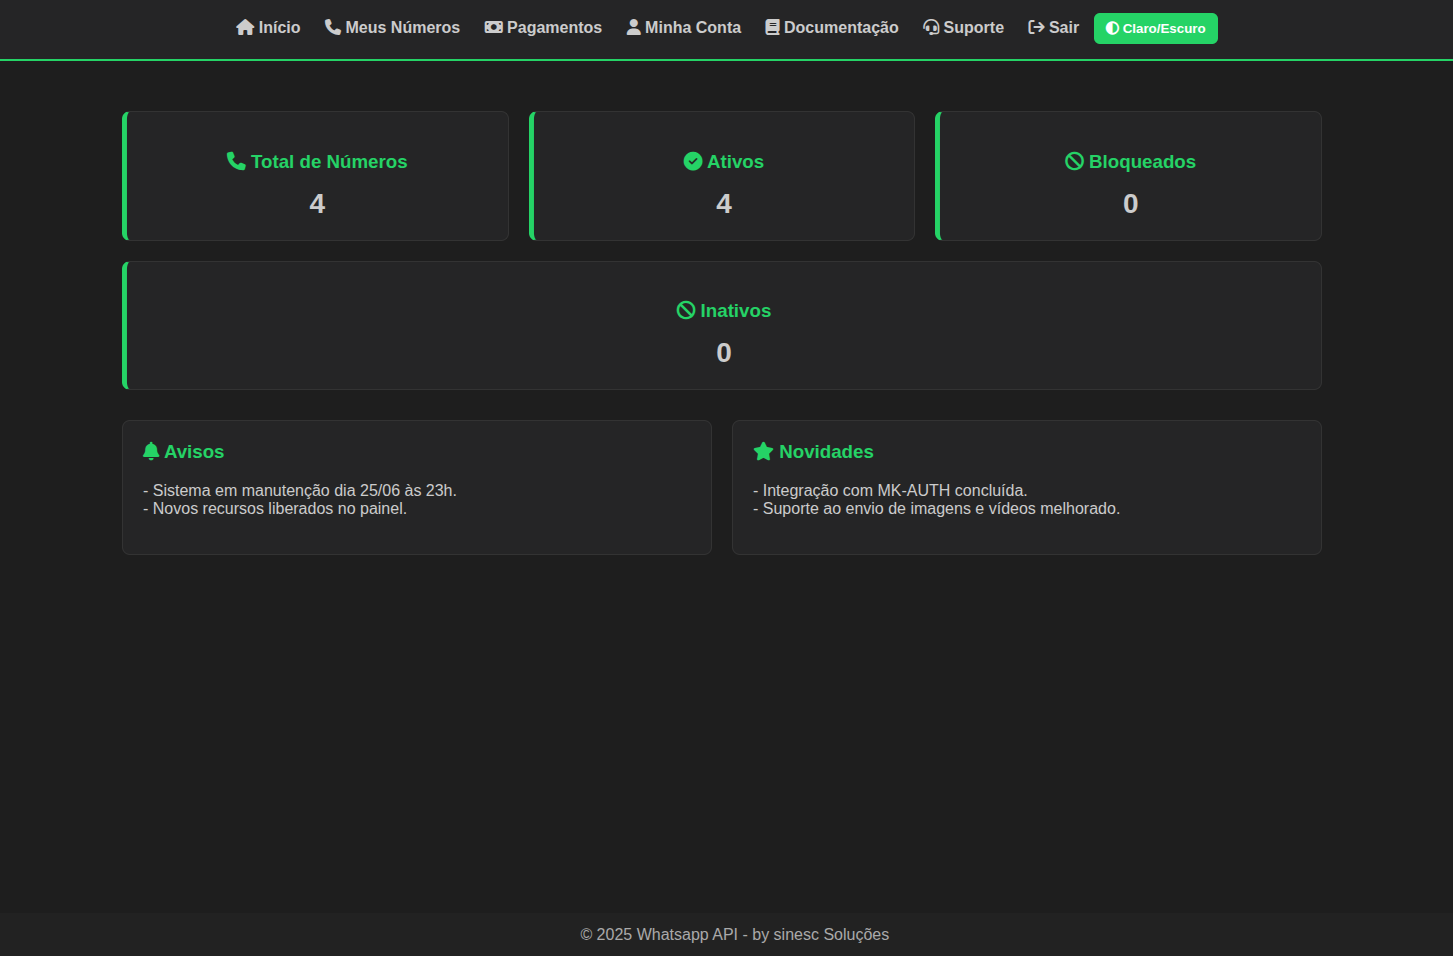Click the Inativos count number
This screenshot has height=956, width=1453.
(x=724, y=353)
